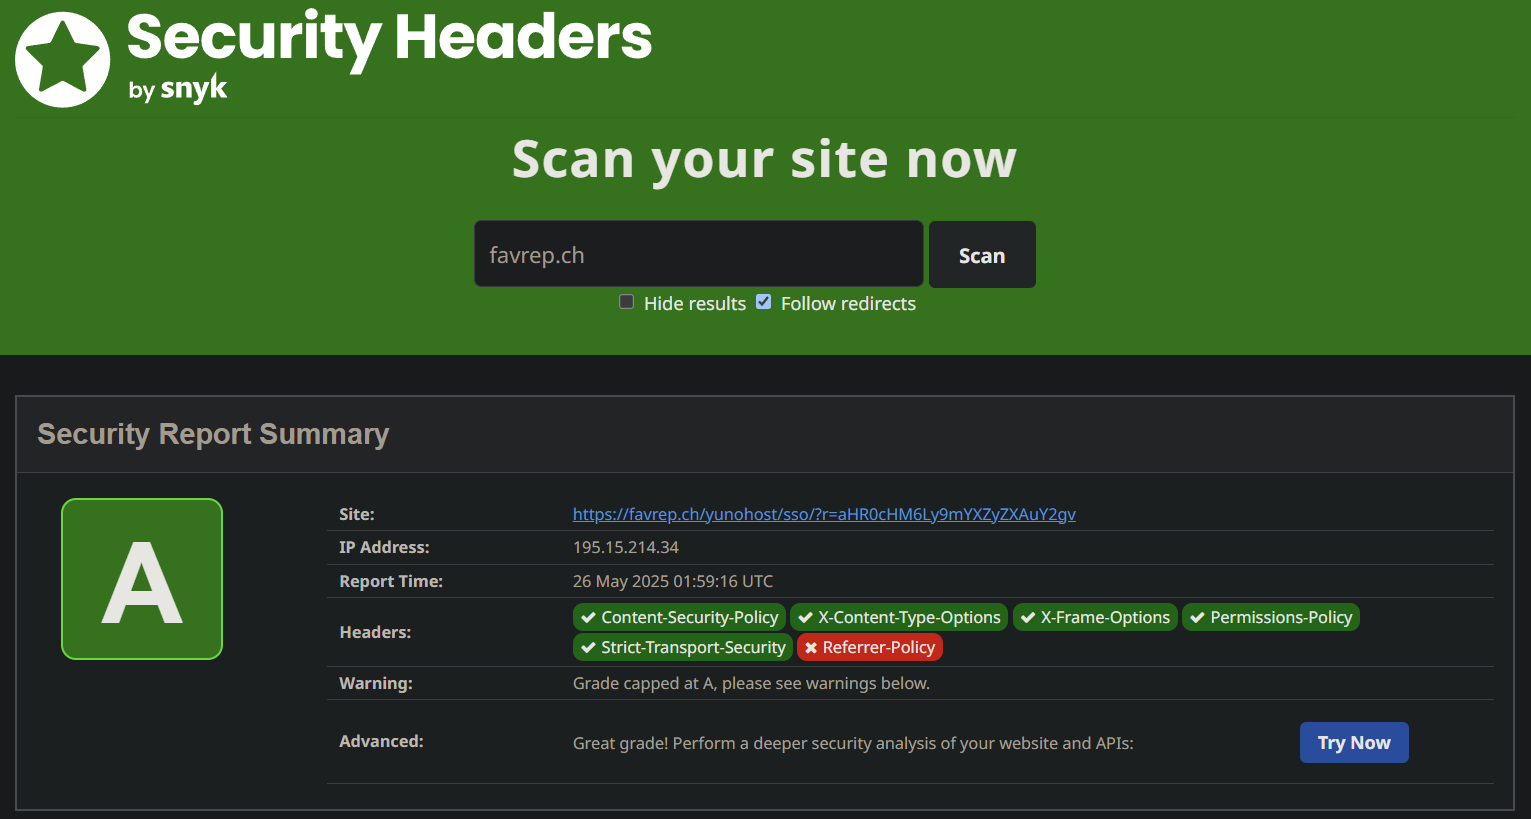Disable the Follow redirects checkbox
1531x819 pixels.
pos(763,301)
